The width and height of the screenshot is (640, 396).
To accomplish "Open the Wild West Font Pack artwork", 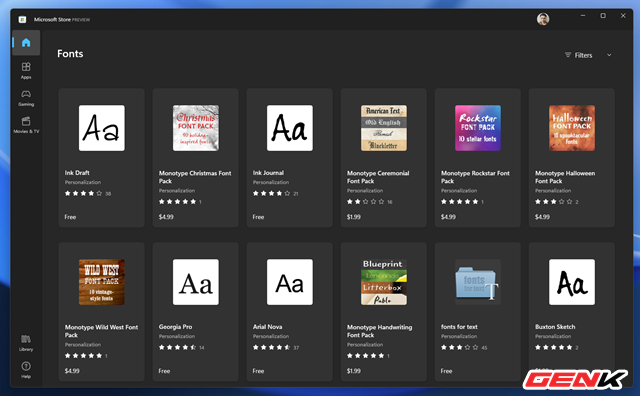I will pyautogui.click(x=102, y=282).
